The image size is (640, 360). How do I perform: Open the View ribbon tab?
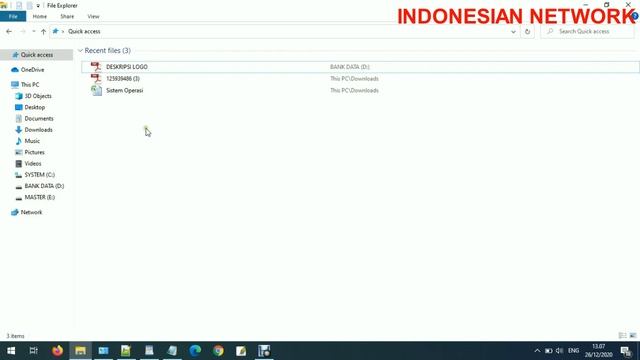click(x=93, y=16)
